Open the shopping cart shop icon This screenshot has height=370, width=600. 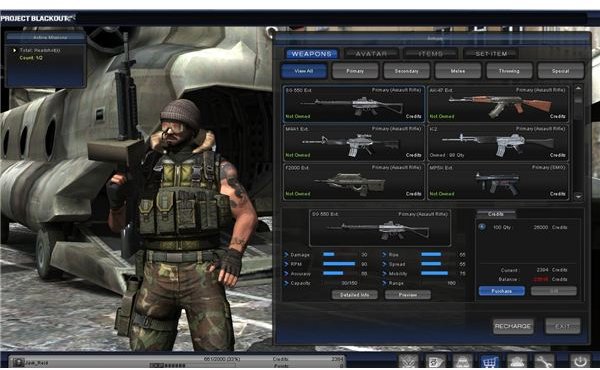tap(490, 362)
